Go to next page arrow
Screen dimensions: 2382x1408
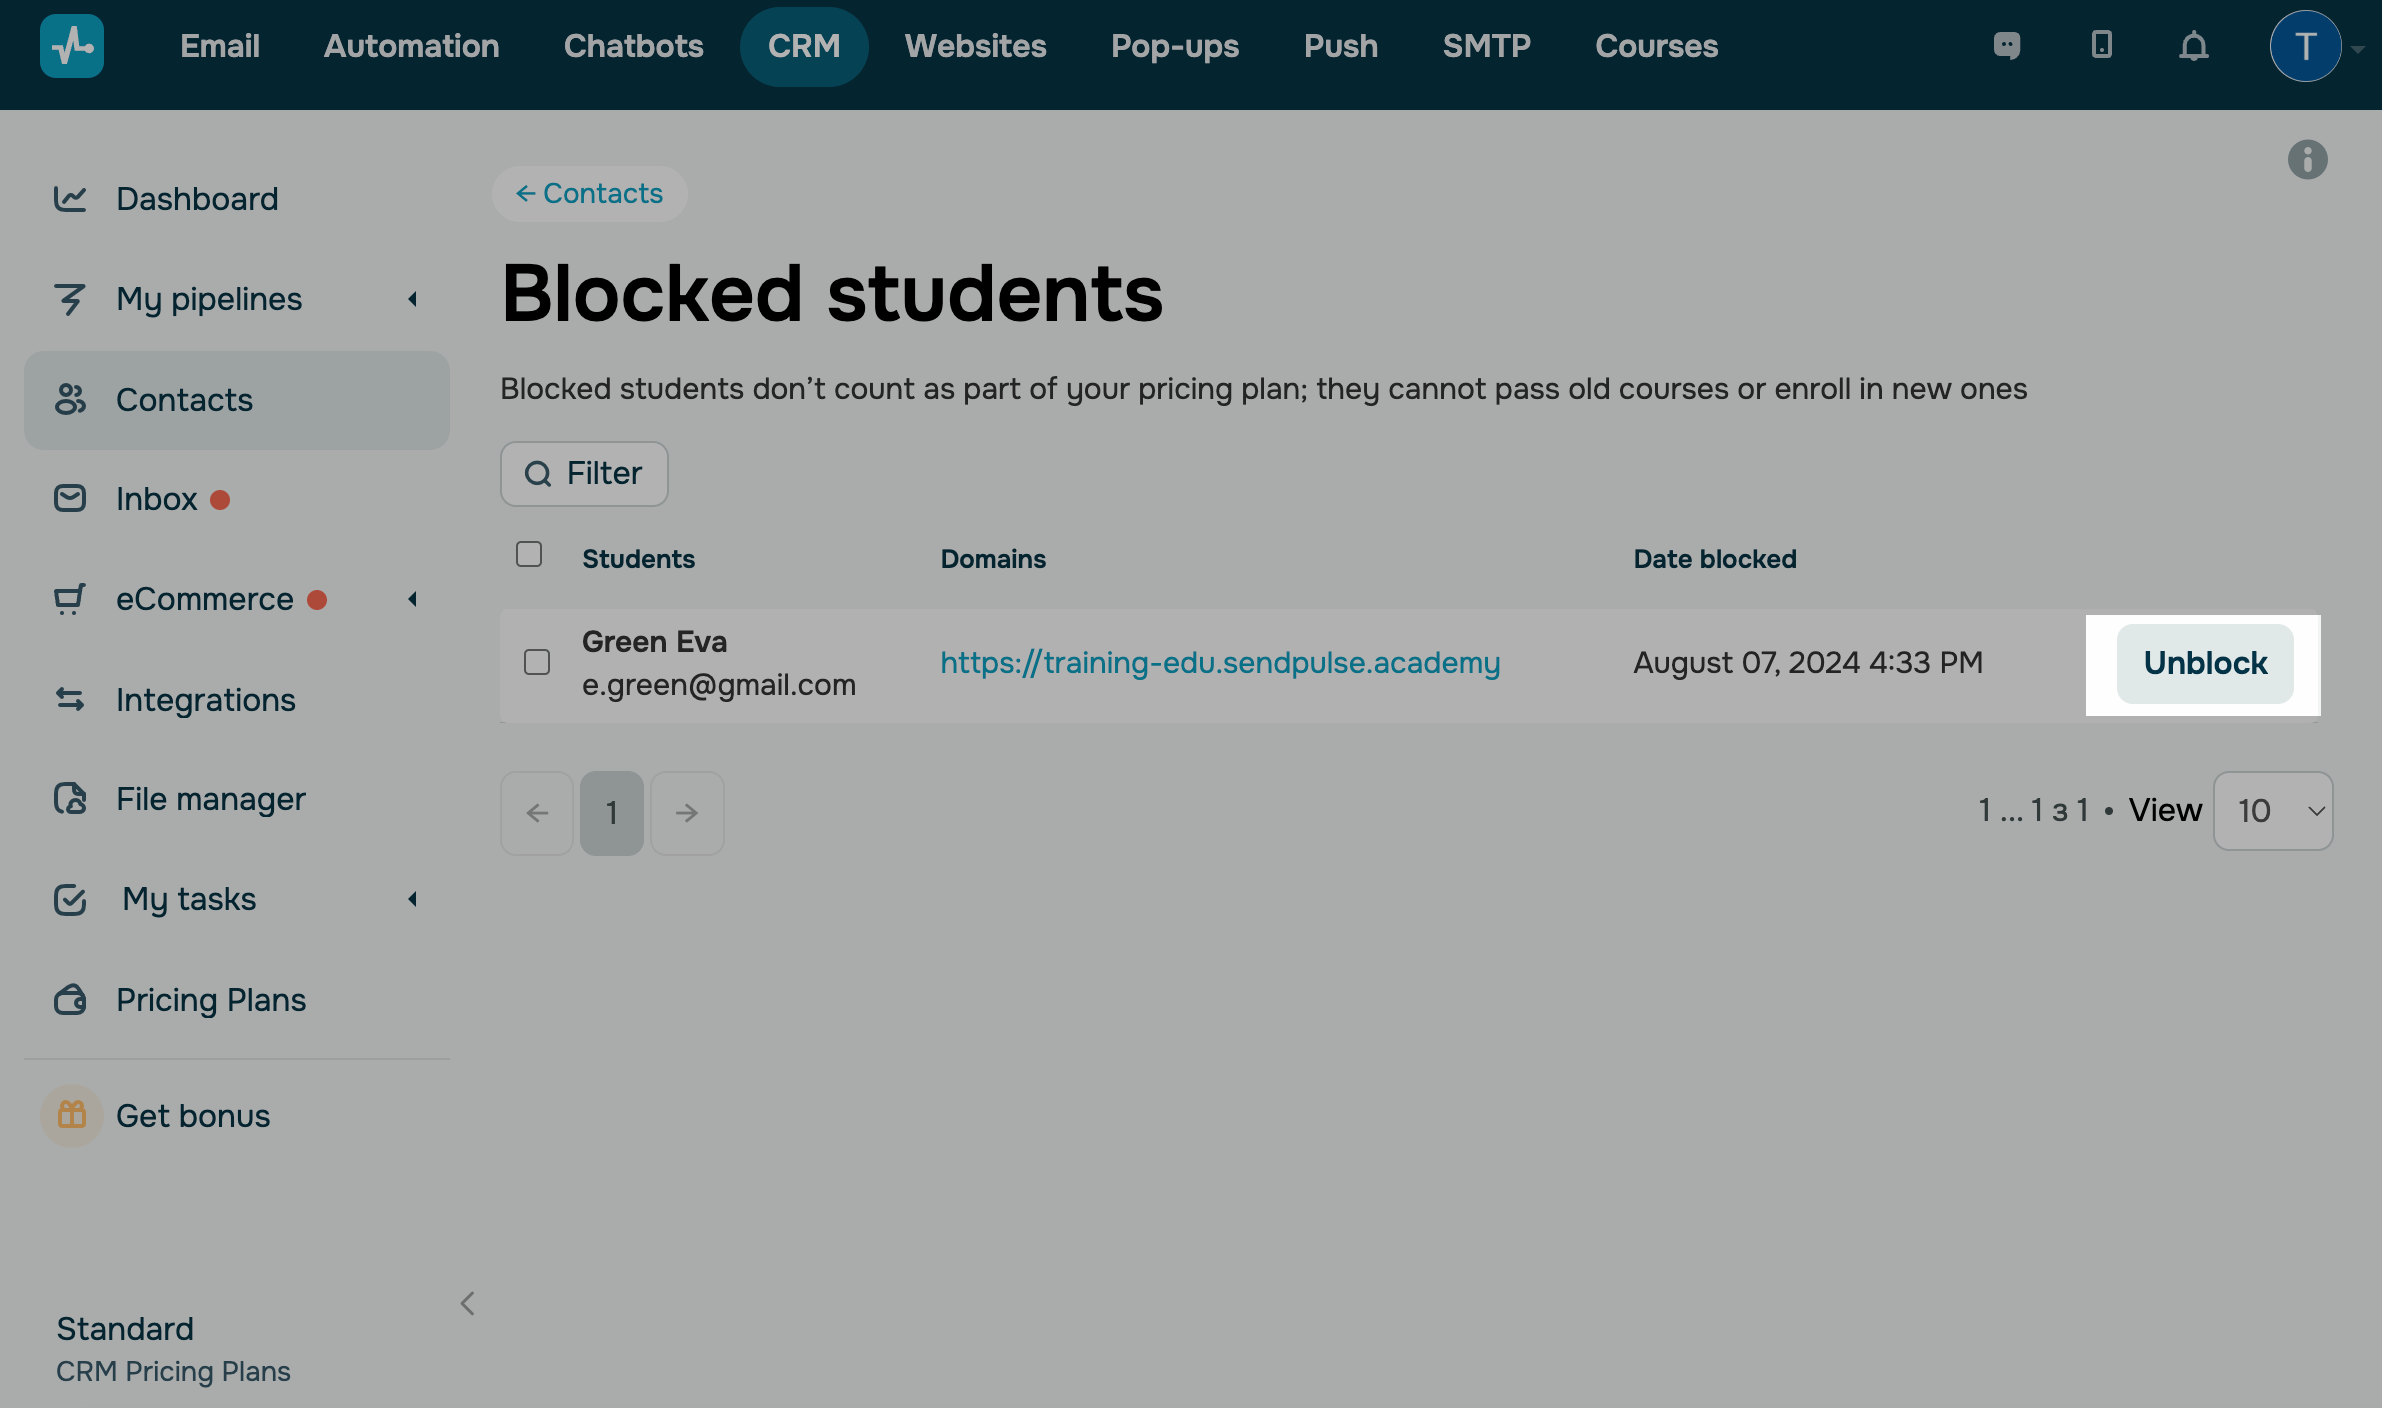coord(687,813)
